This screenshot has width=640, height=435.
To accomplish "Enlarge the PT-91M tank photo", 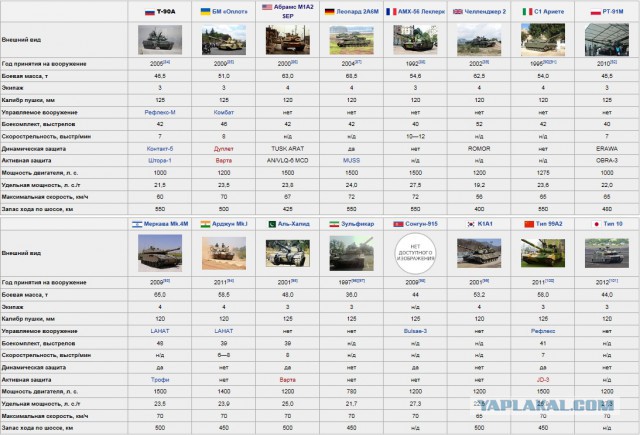I will tap(607, 40).
